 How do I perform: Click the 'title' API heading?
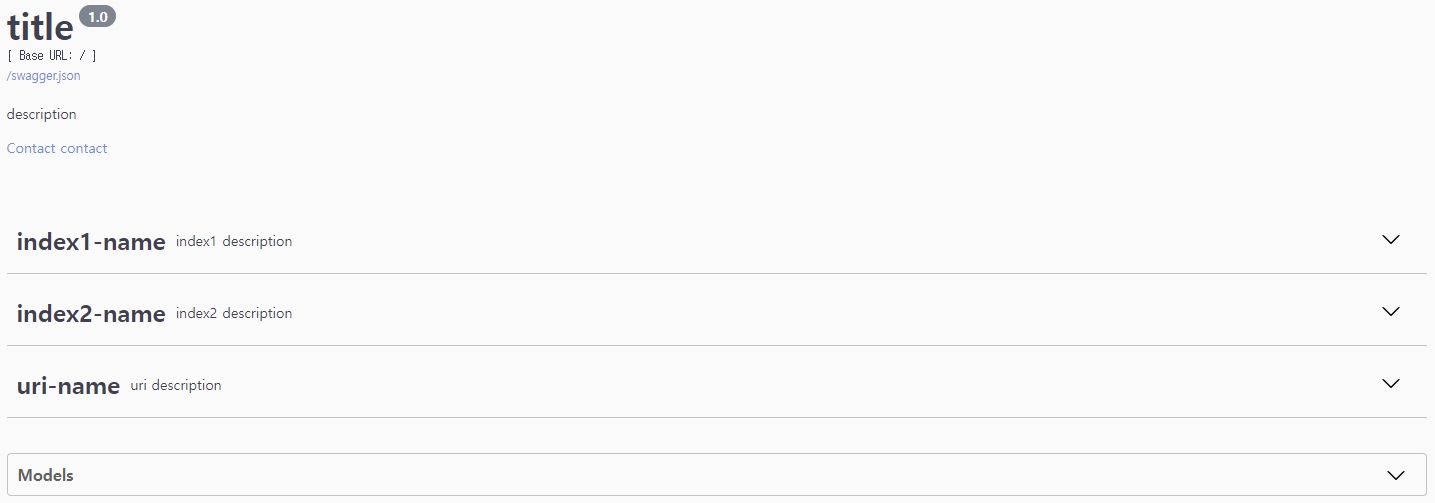(40, 27)
